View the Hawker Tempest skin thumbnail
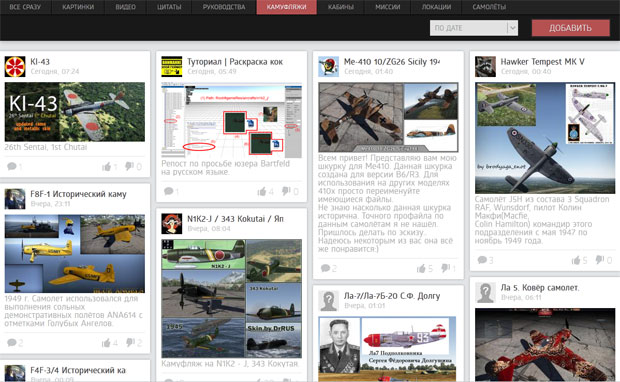The image size is (620, 382). tap(545, 138)
